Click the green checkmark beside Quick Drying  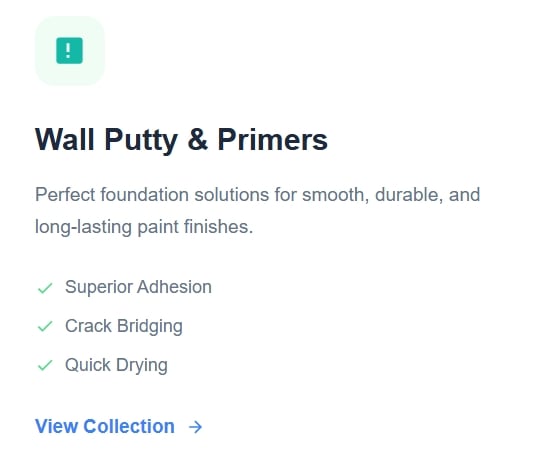point(45,366)
